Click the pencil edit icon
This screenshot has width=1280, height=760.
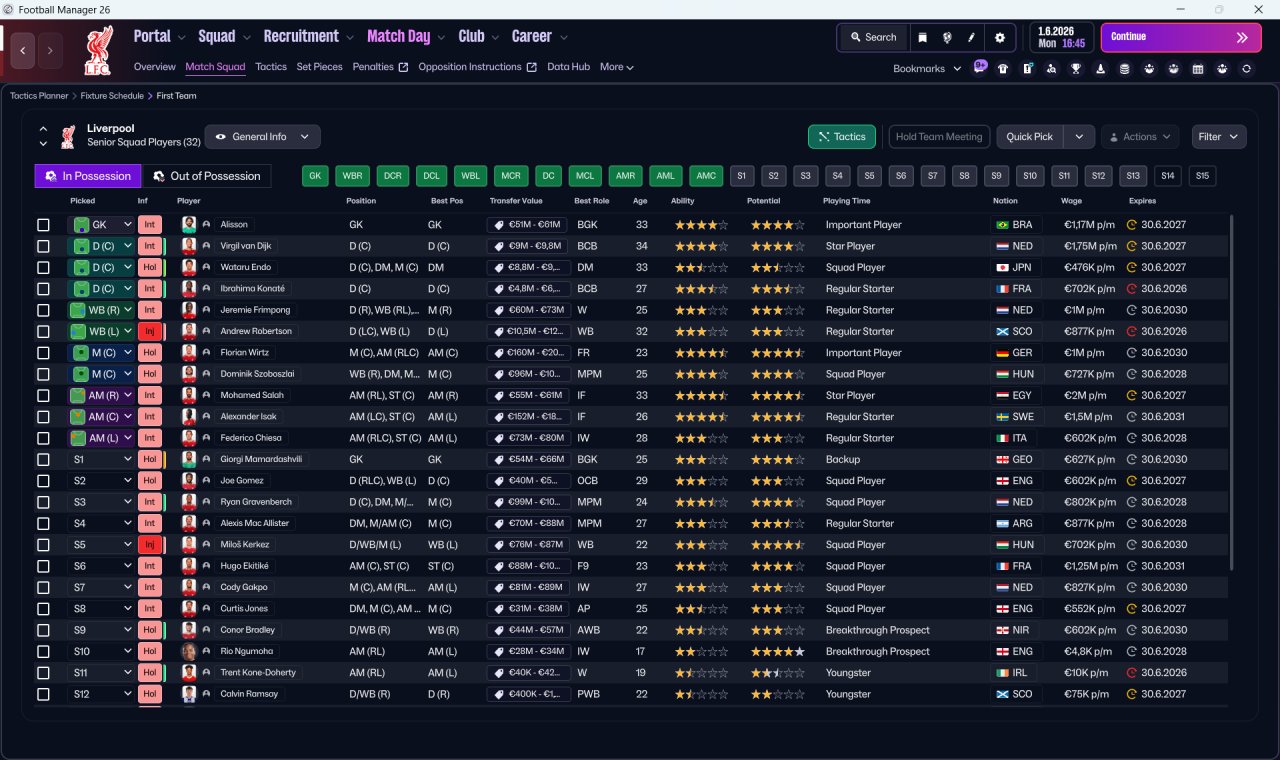(971, 37)
